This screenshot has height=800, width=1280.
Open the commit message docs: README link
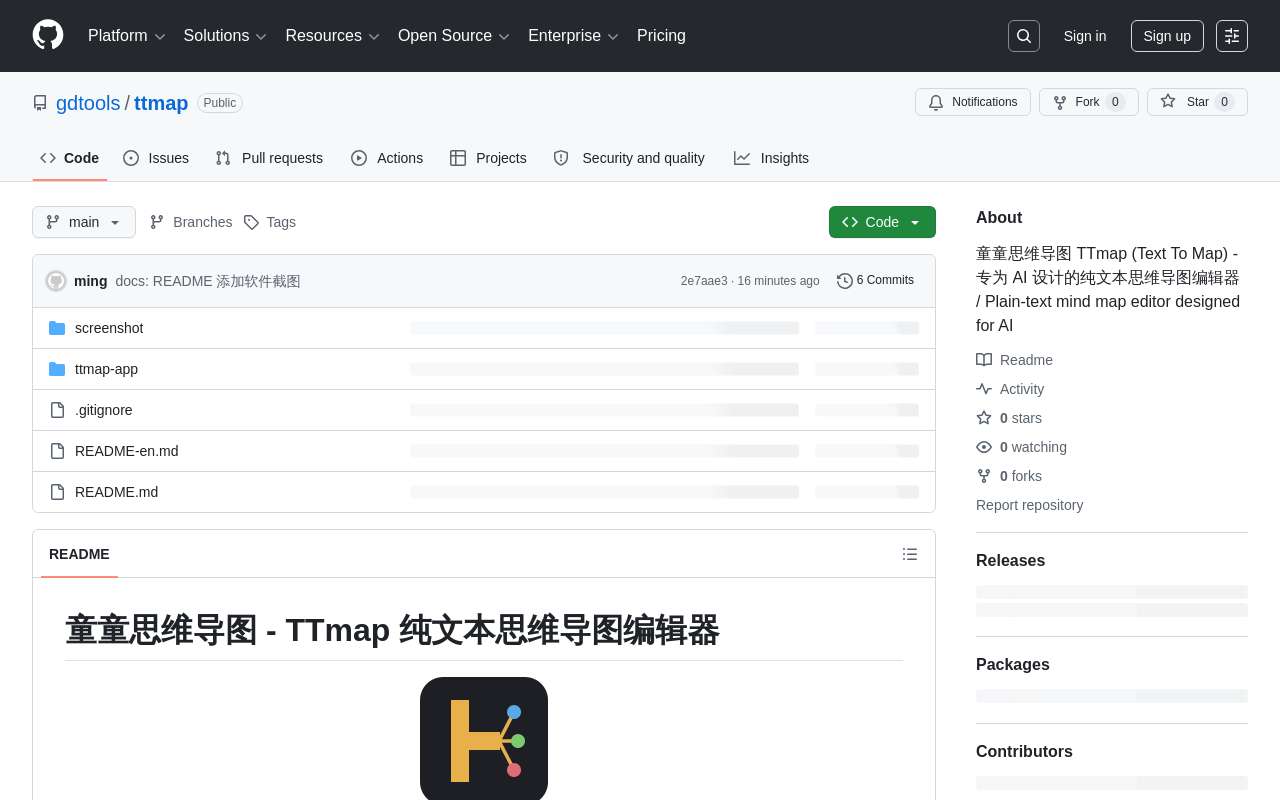pyautogui.click(x=208, y=281)
